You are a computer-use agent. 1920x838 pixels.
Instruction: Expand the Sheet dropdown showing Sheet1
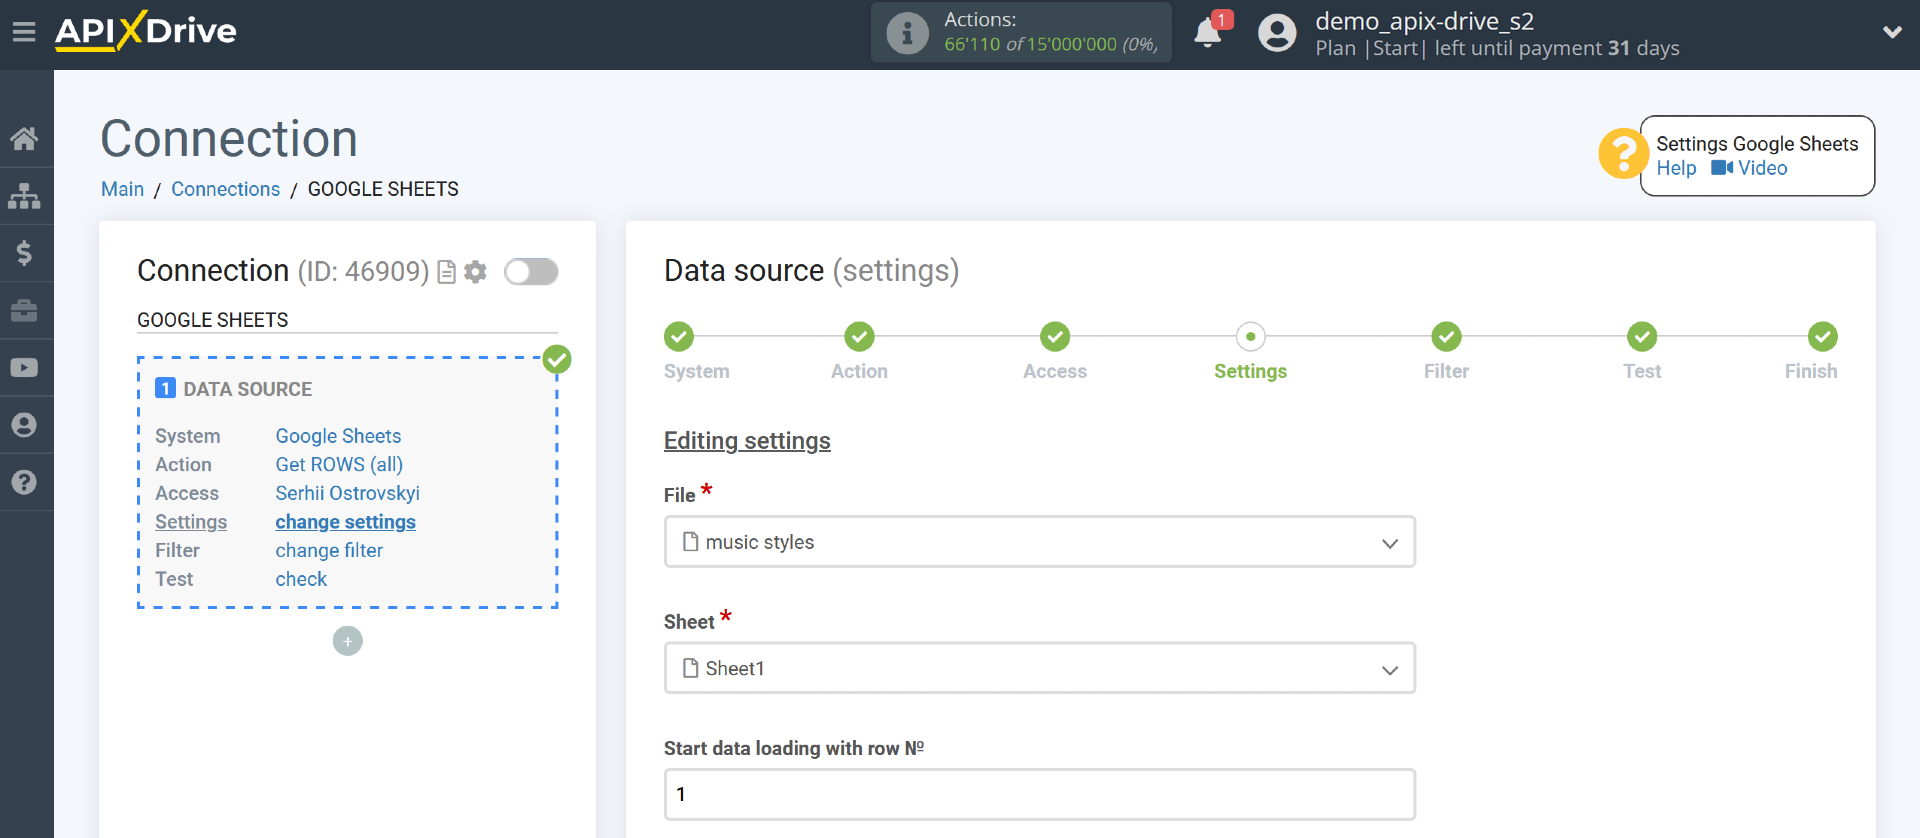1039,668
